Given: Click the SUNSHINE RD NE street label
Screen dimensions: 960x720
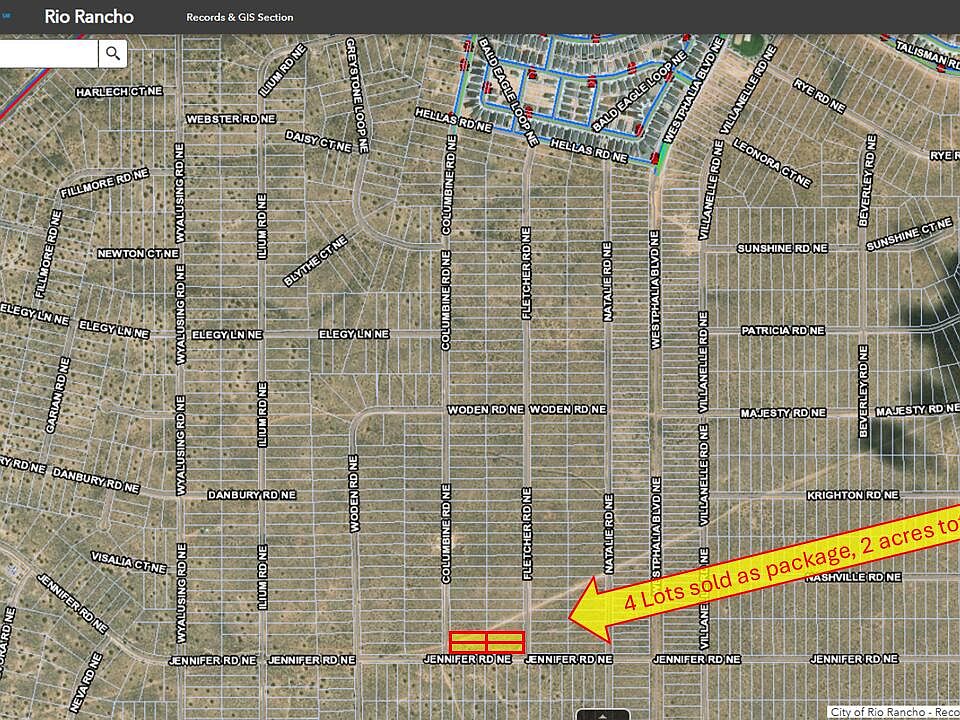Looking at the screenshot, I should pyautogui.click(x=782, y=248).
